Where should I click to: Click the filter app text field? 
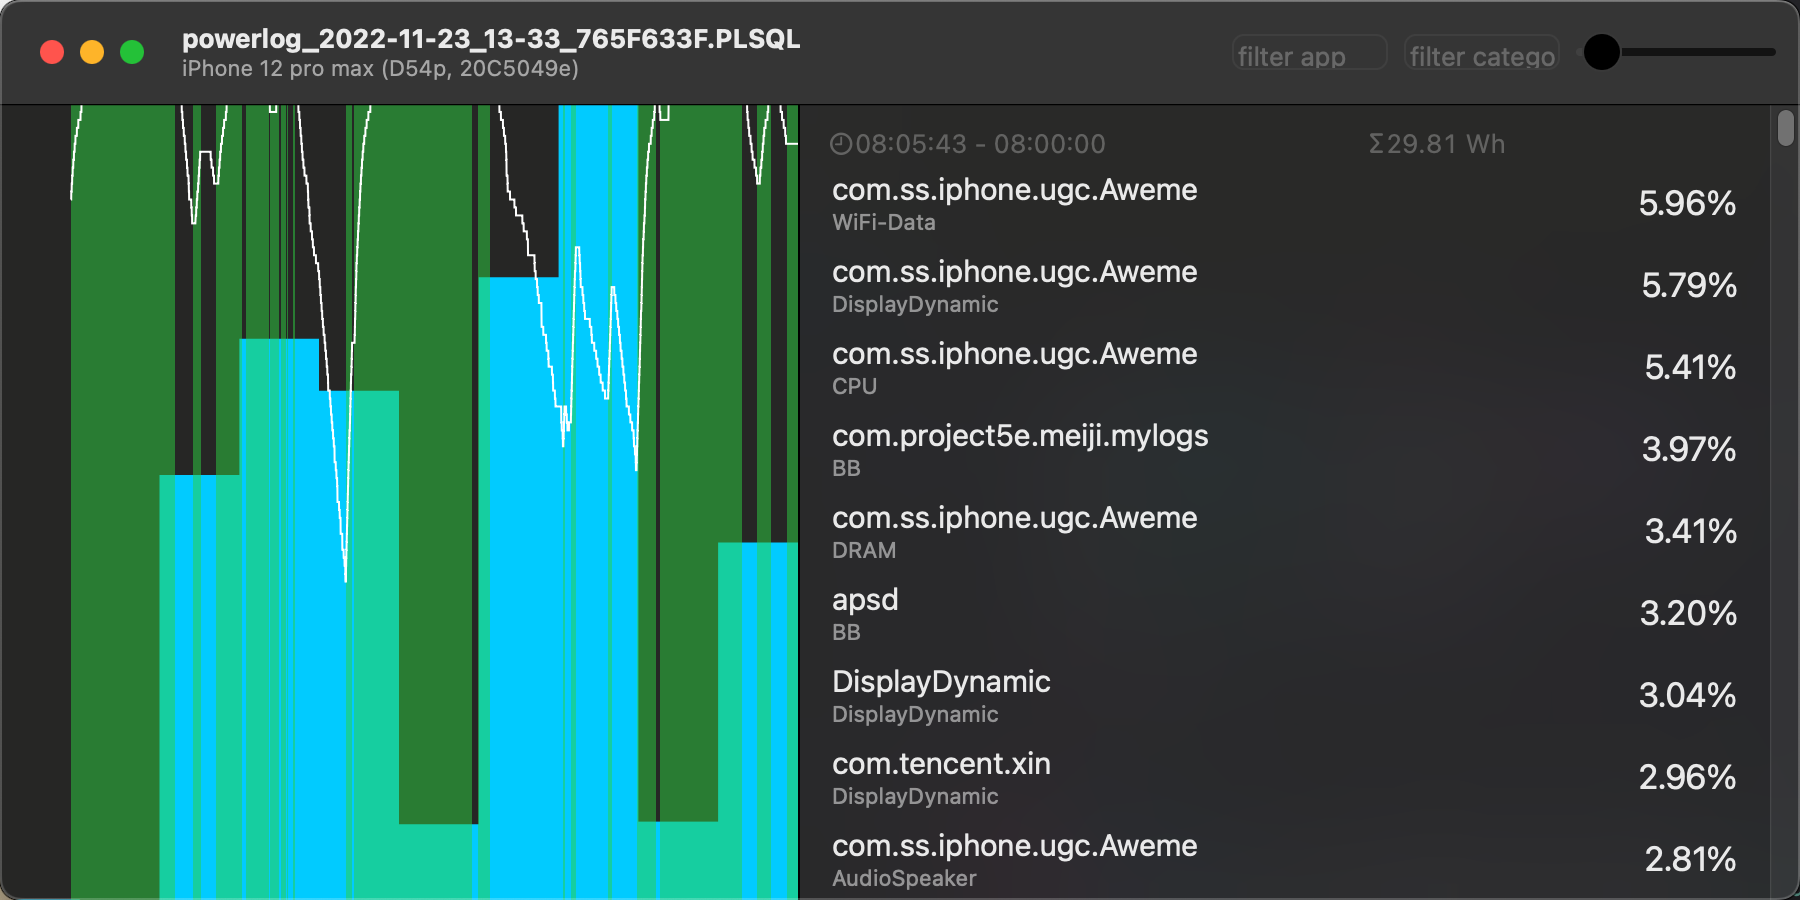[x=1309, y=55]
